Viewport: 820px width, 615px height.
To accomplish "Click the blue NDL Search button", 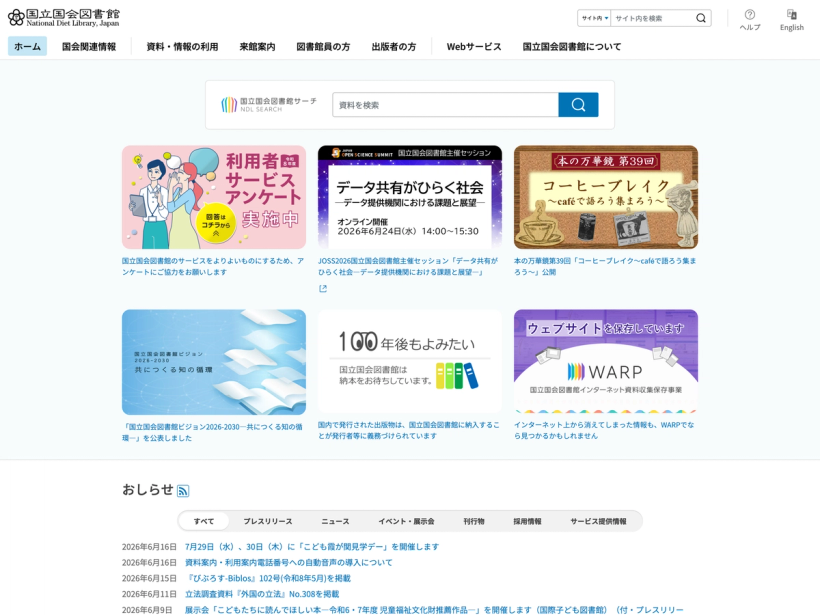I will (578, 105).
